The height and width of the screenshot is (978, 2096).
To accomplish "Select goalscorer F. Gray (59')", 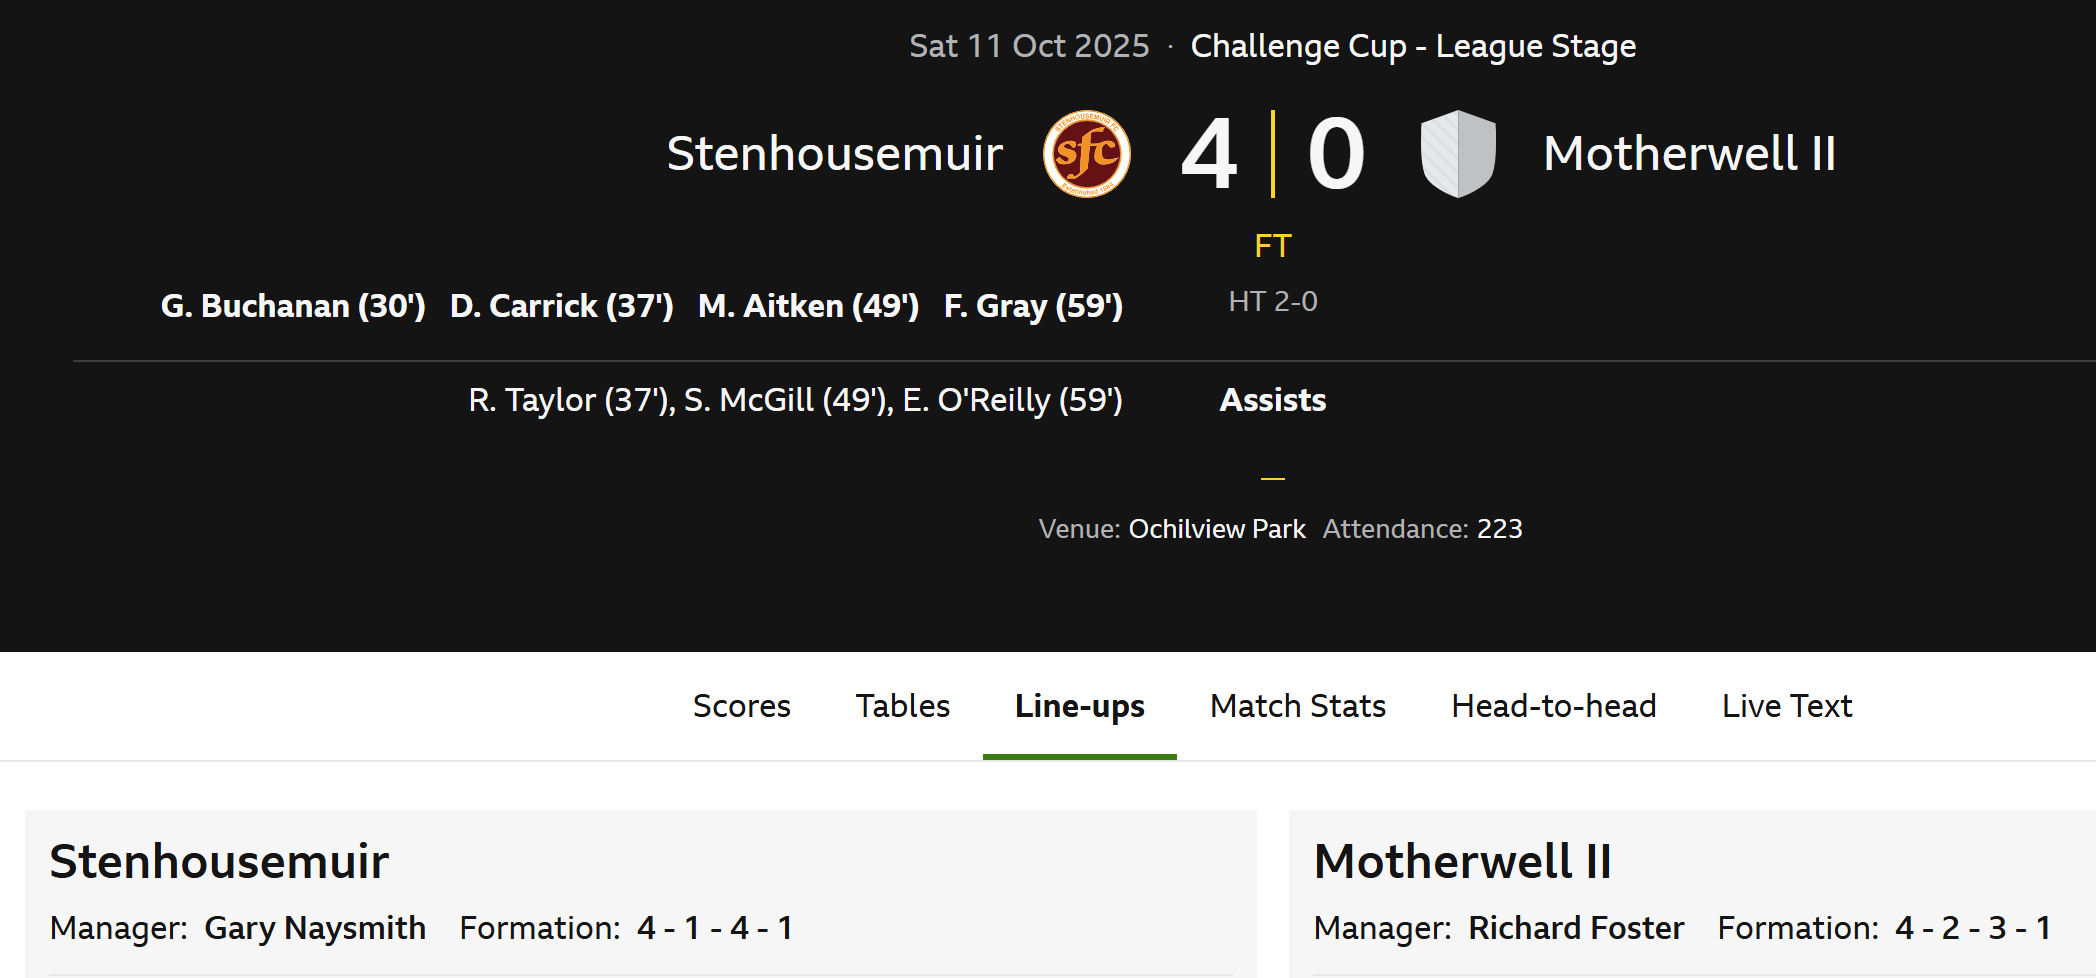I will click(1033, 306).
